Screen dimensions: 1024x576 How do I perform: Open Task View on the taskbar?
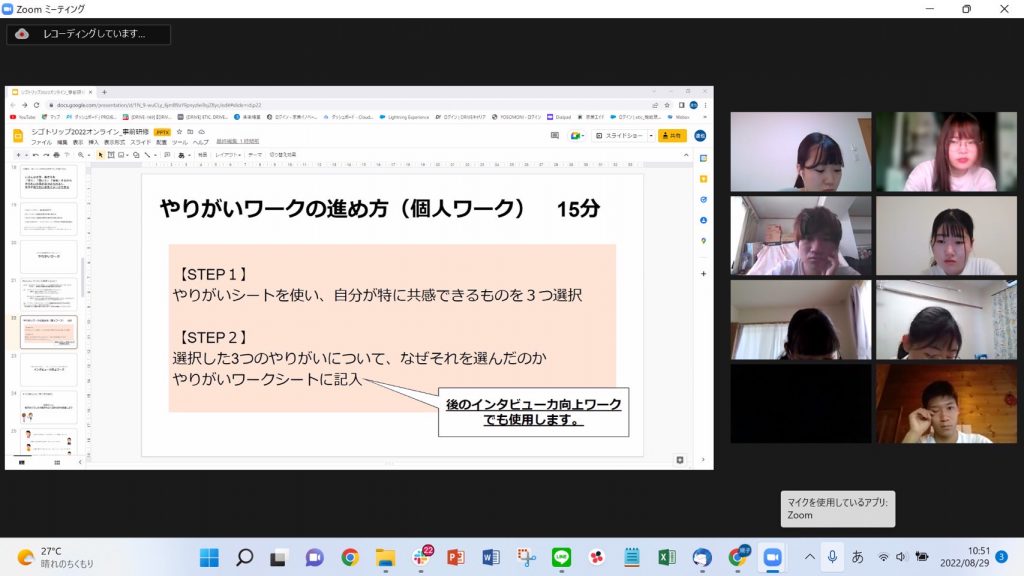(x=279, y=558)
